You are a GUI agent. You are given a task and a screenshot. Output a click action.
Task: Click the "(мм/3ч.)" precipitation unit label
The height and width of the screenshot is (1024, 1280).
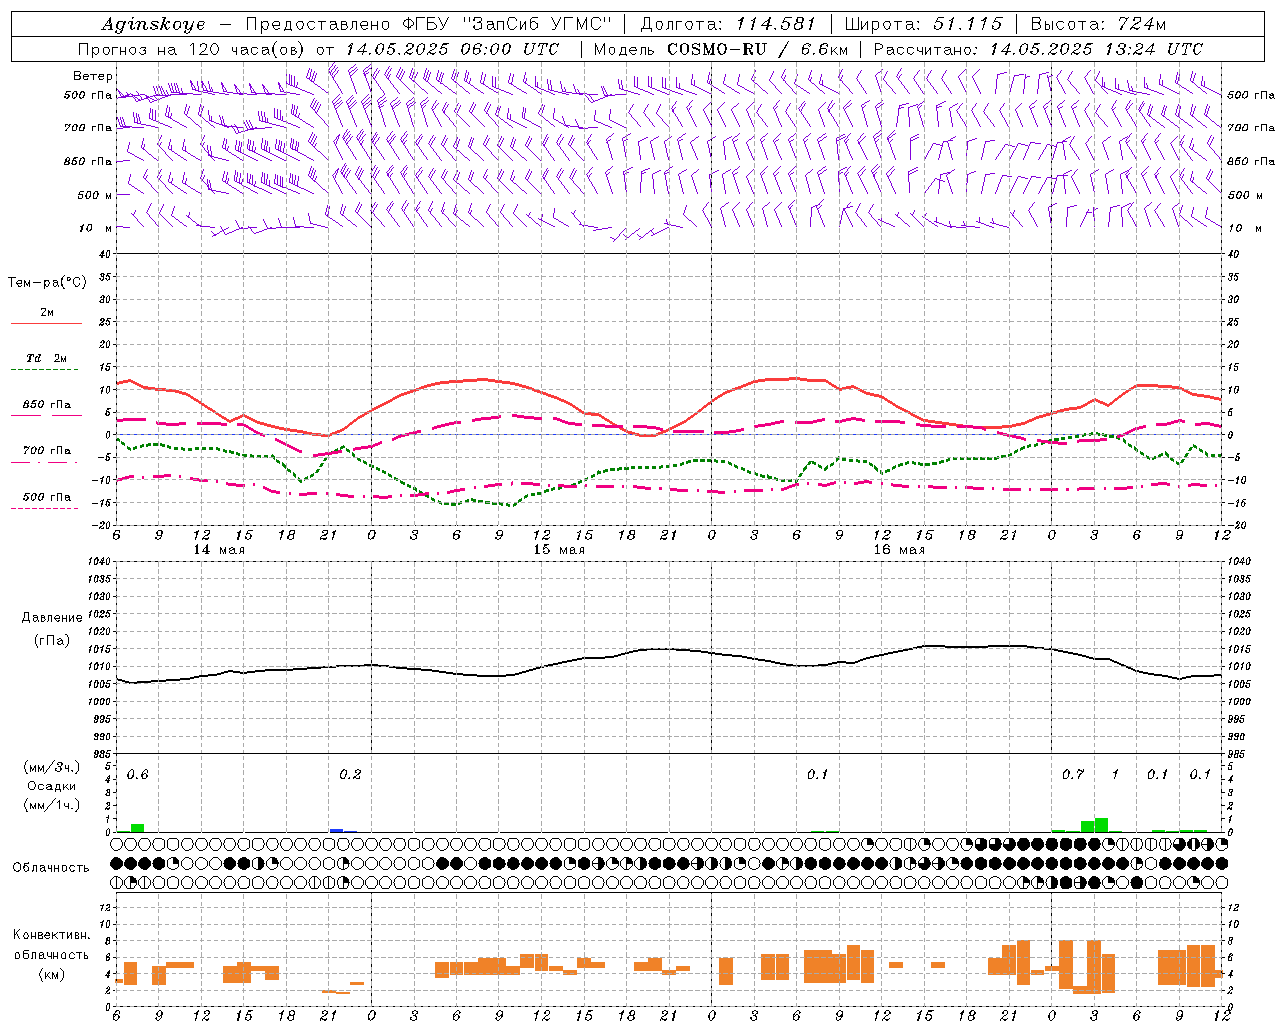[51, 767]
